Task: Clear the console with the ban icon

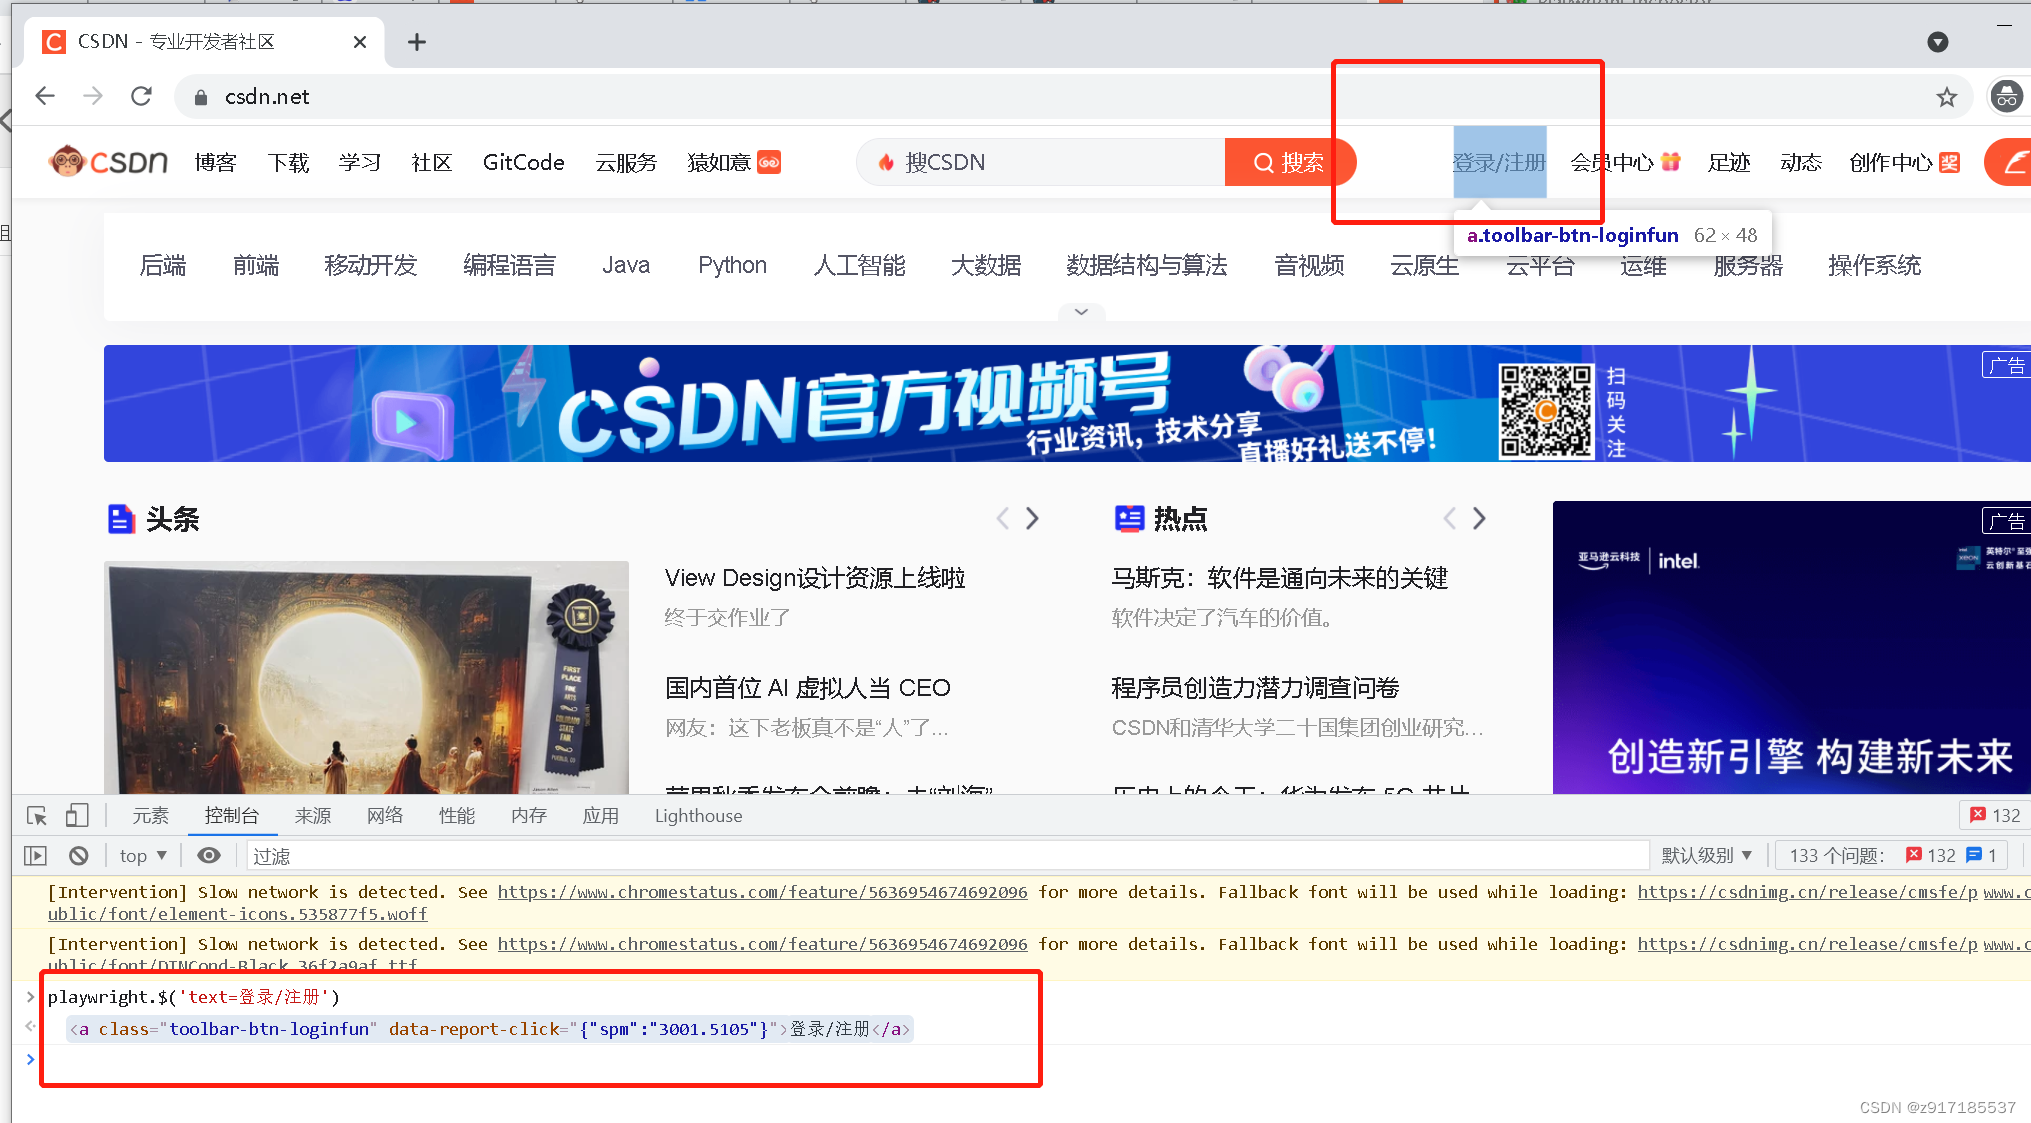Action: pyautogui.click(x=79, y=856)
